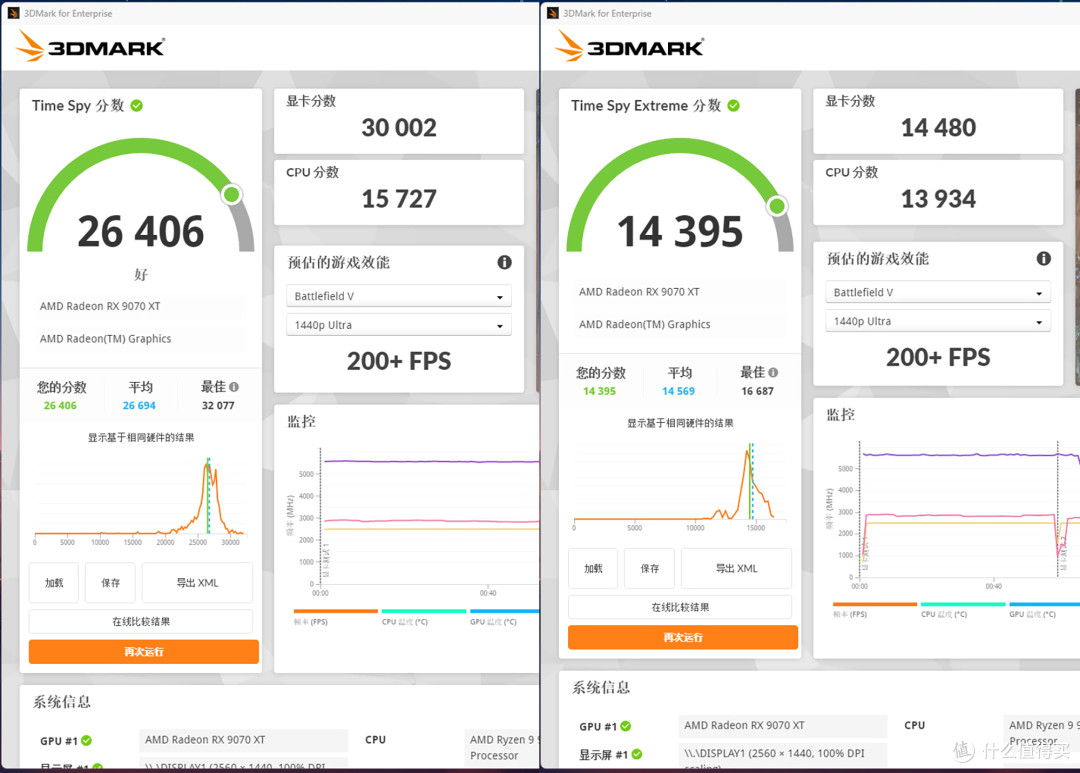The height and width of the screenshot is (773, 1080).
Task: Click save button (保存) in Time Spy window
Action: click(x=110, y=583)
